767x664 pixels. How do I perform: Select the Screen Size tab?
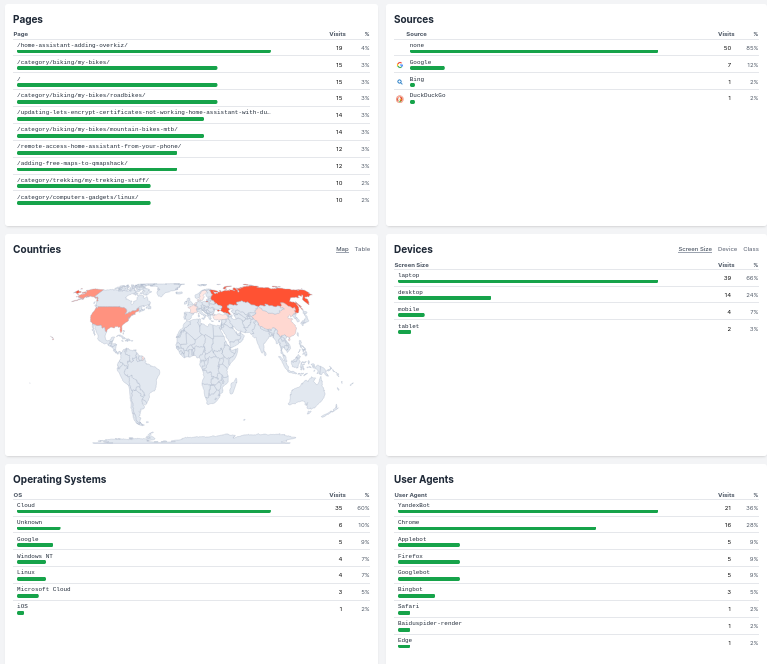(x=695, y=249)
